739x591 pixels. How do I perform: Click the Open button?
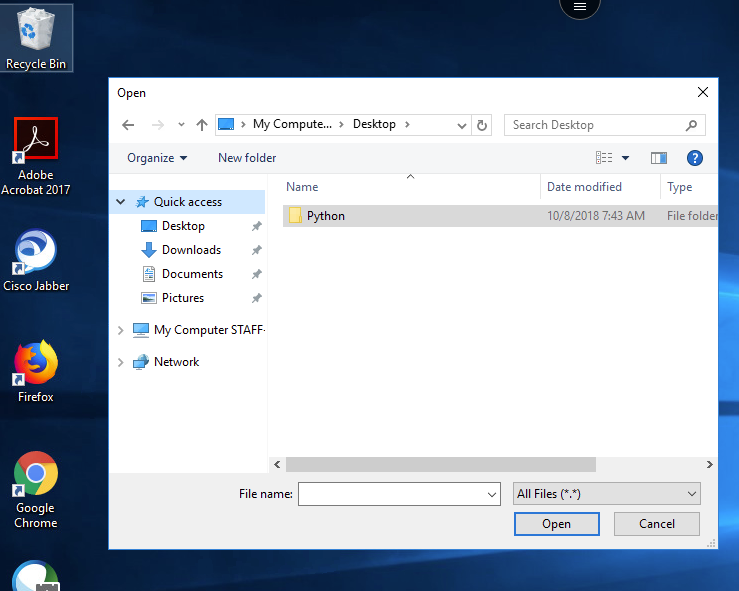(x=557, y=524)
